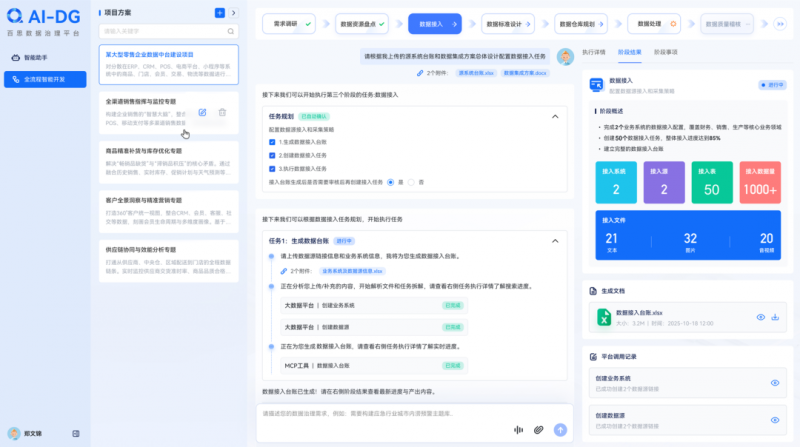Viewport: 800px width, 447px height.
Task: Select the 否 radio option
Action: [411, 182]
